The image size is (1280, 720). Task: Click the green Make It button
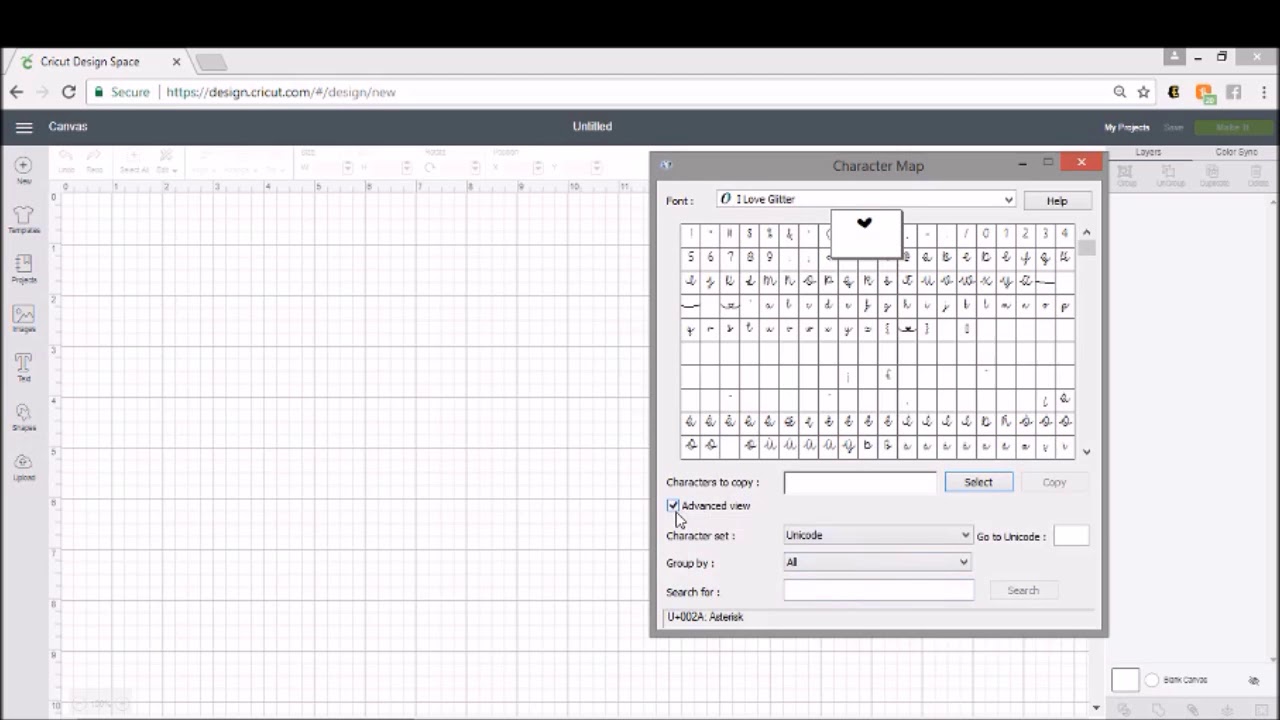[x=1232, y=127]
